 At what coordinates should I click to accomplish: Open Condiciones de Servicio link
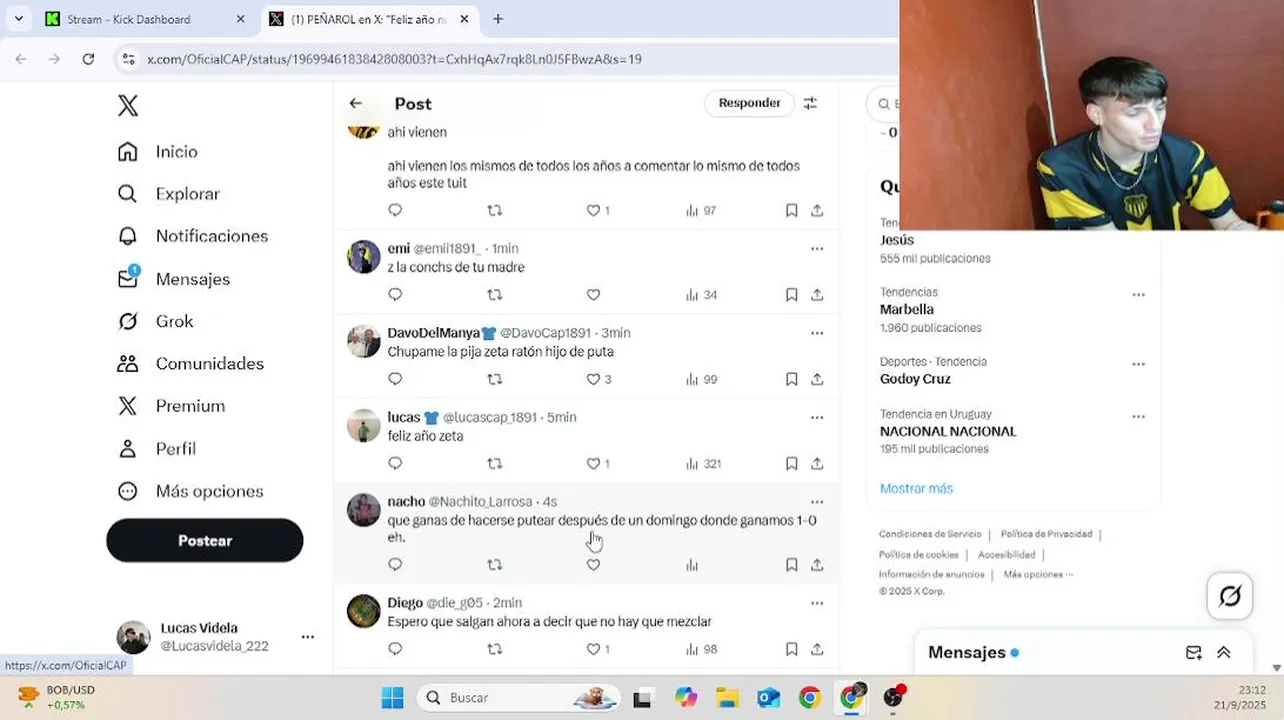(x=930, y=534)
